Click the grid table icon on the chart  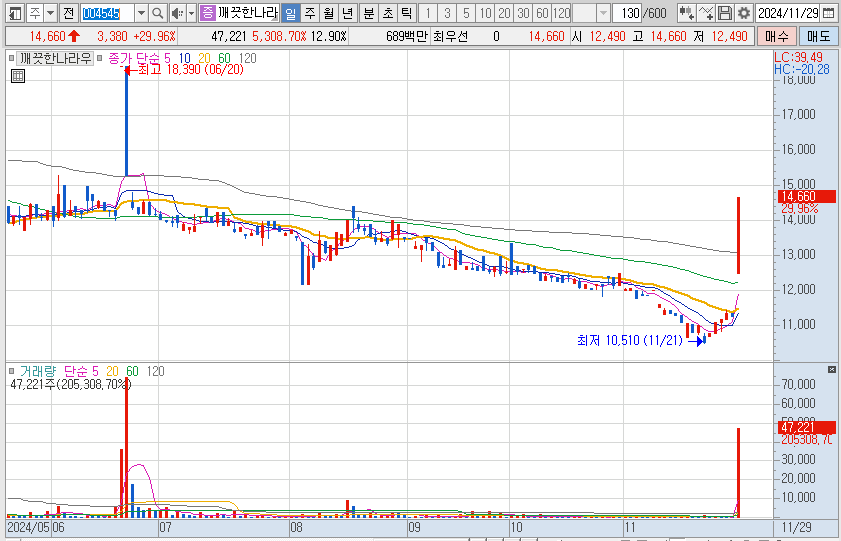coord(18,76)
